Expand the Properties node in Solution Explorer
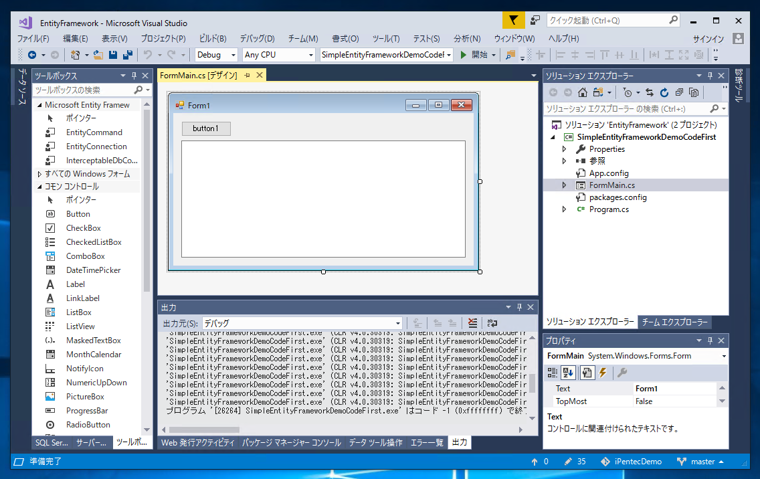 click(564, 149)
